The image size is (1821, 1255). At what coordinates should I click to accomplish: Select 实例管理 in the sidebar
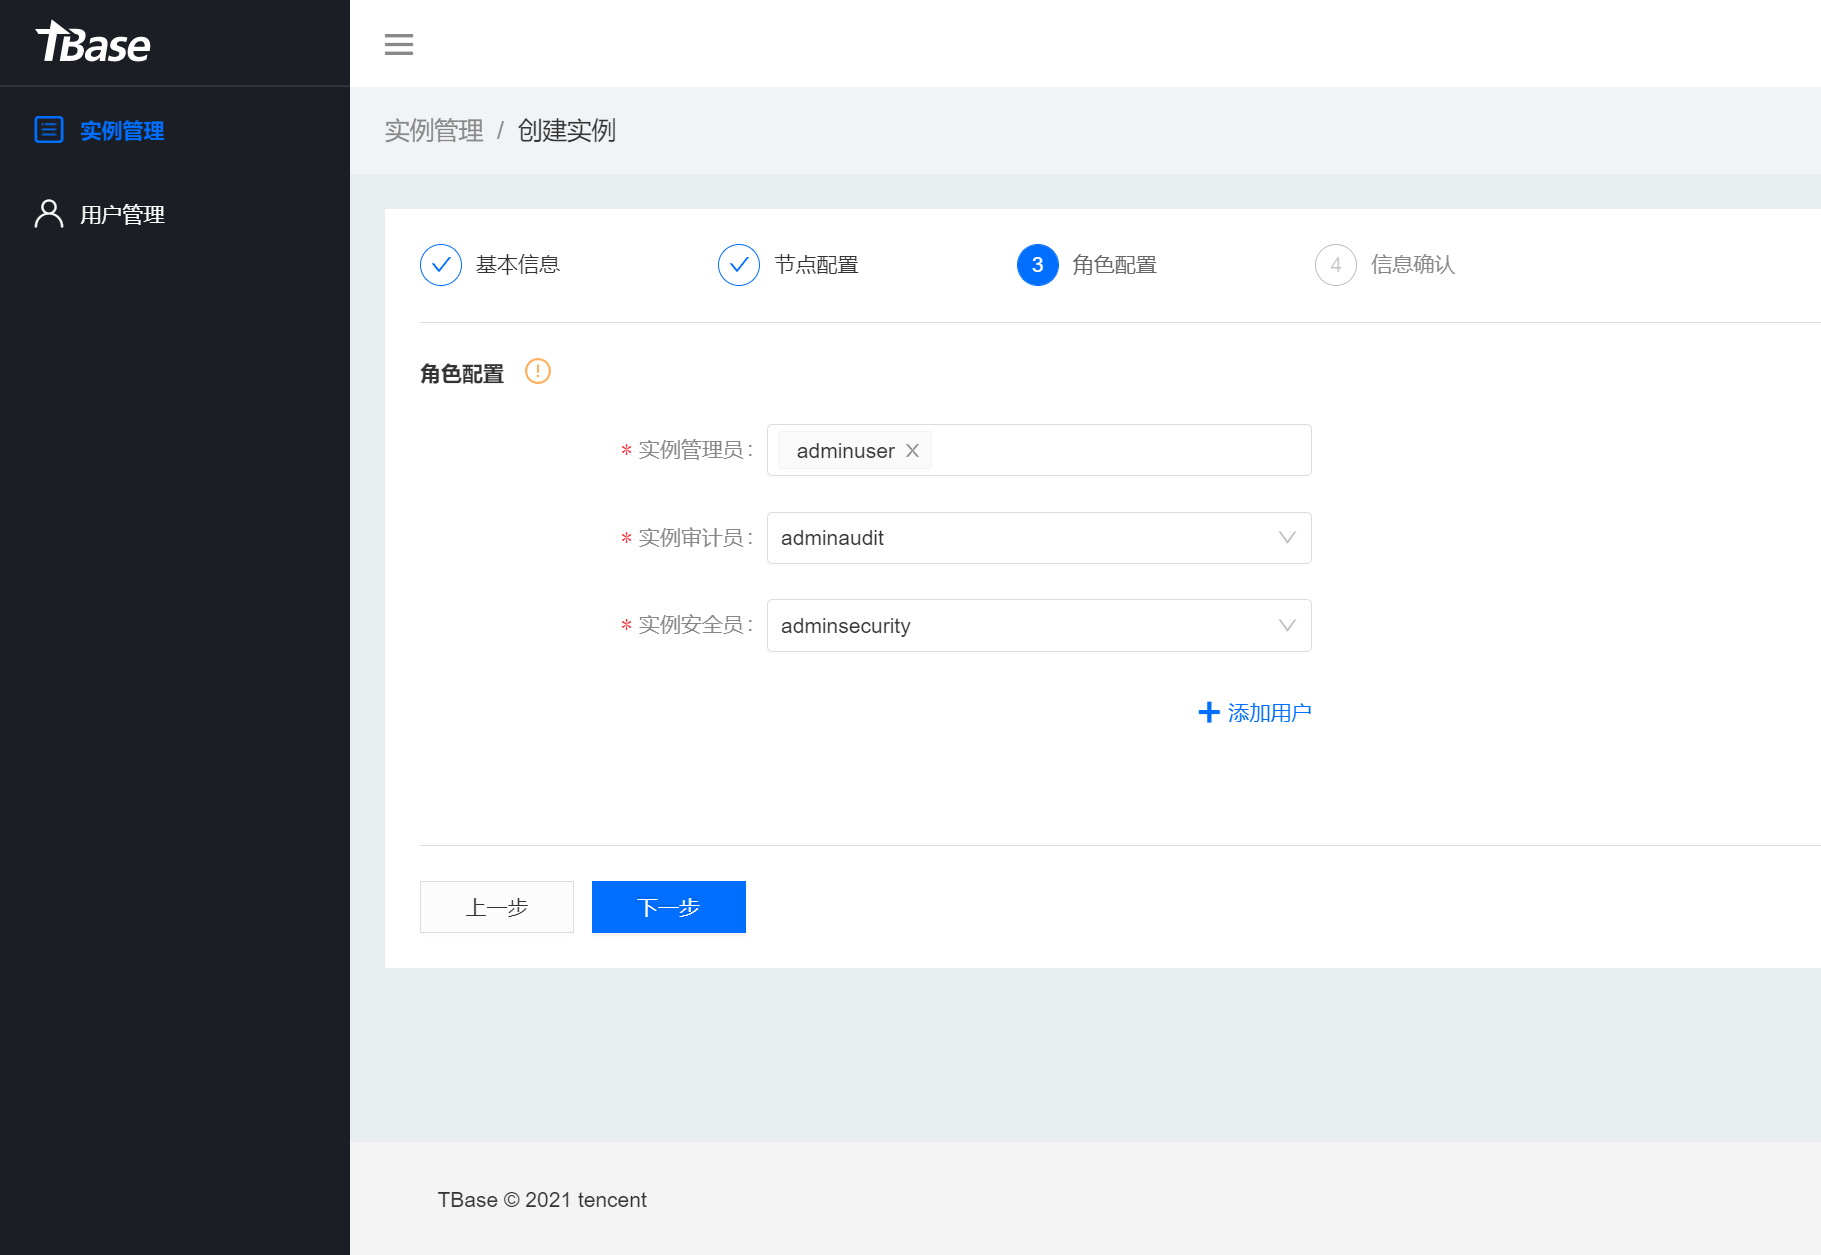click(122, 130)
